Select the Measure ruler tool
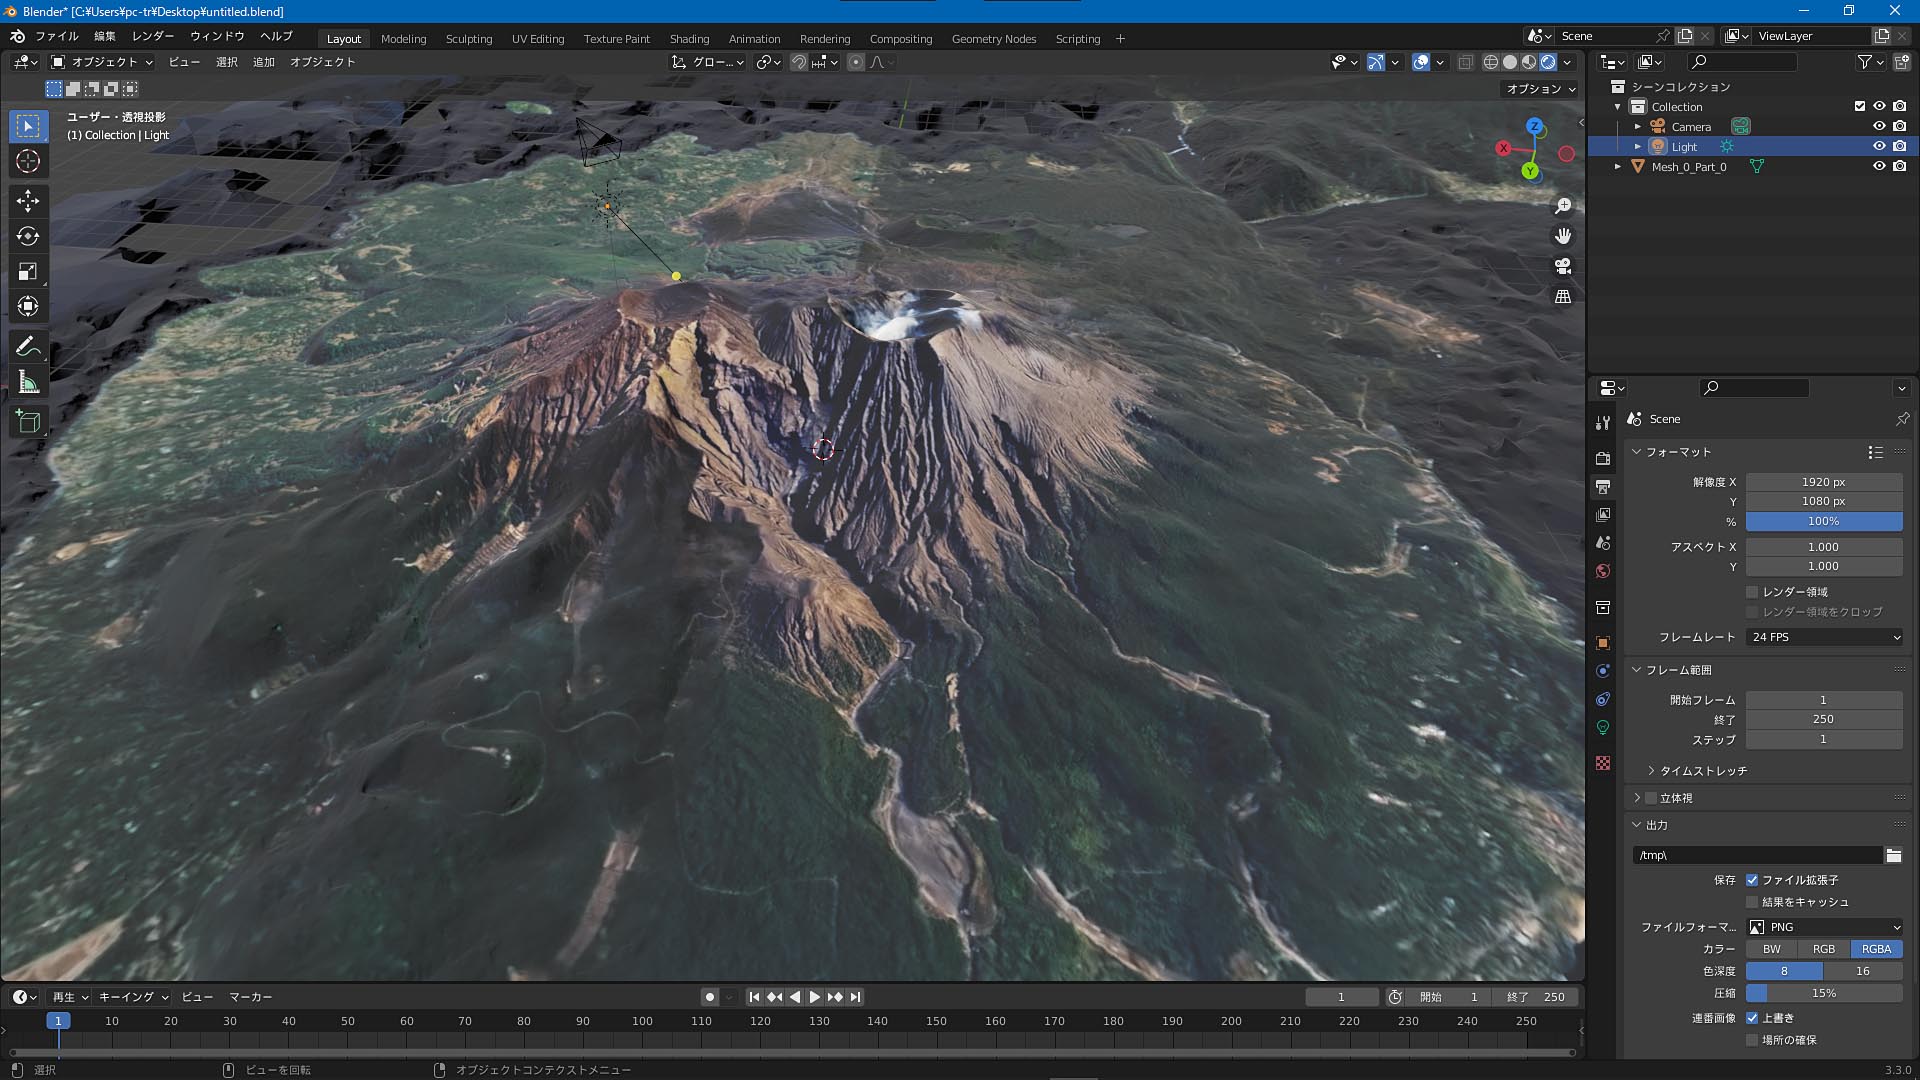The height and width of the screenshot is (1080, 1920). [28, 383]
